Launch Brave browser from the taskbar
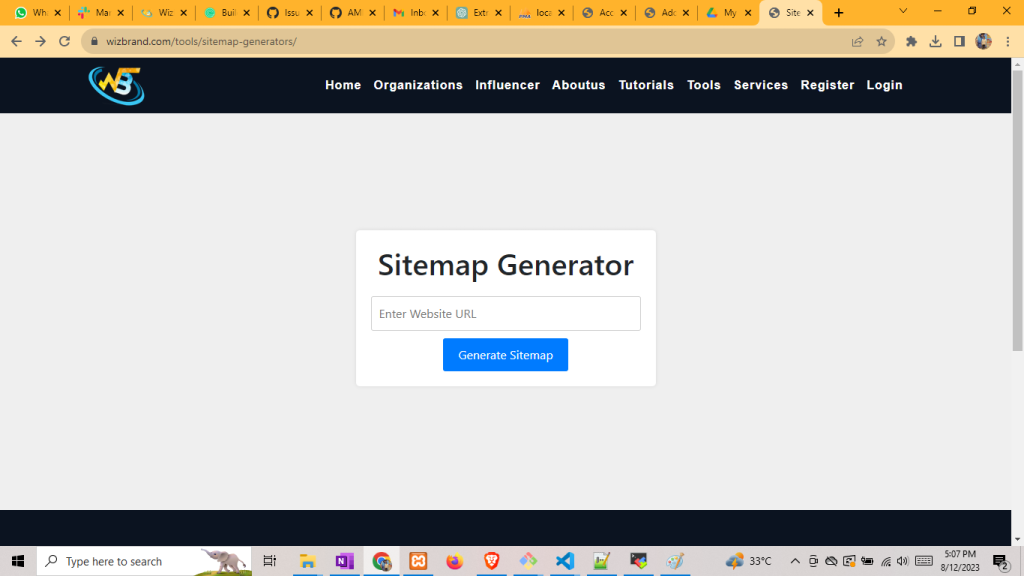Image resolution: width=1024 pixels, height=576 pixels. [491, 561]
